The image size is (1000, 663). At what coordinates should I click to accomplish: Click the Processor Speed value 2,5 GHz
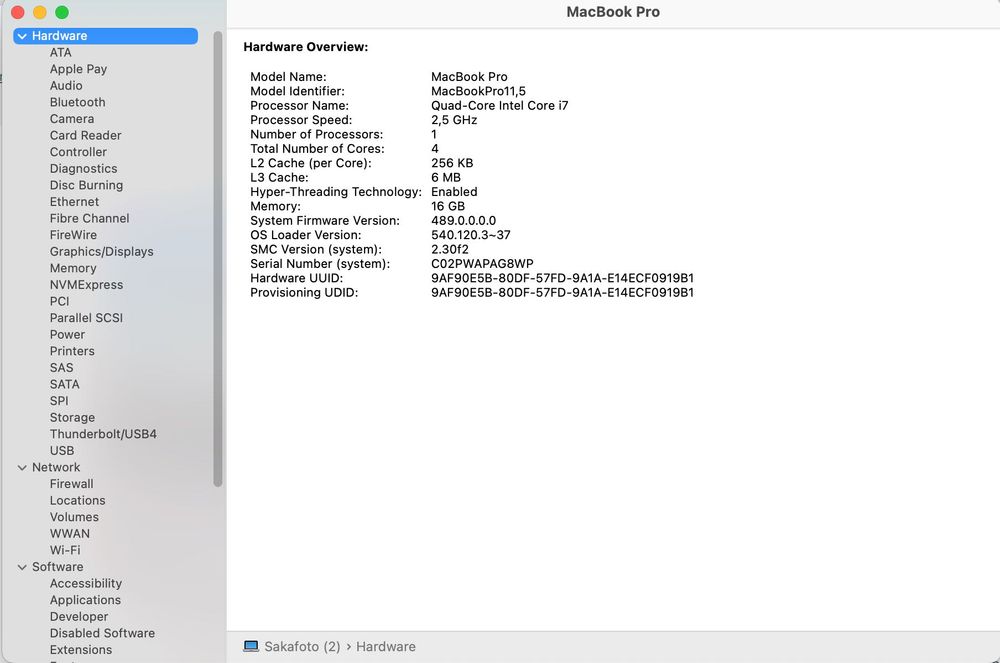[454, 120]
